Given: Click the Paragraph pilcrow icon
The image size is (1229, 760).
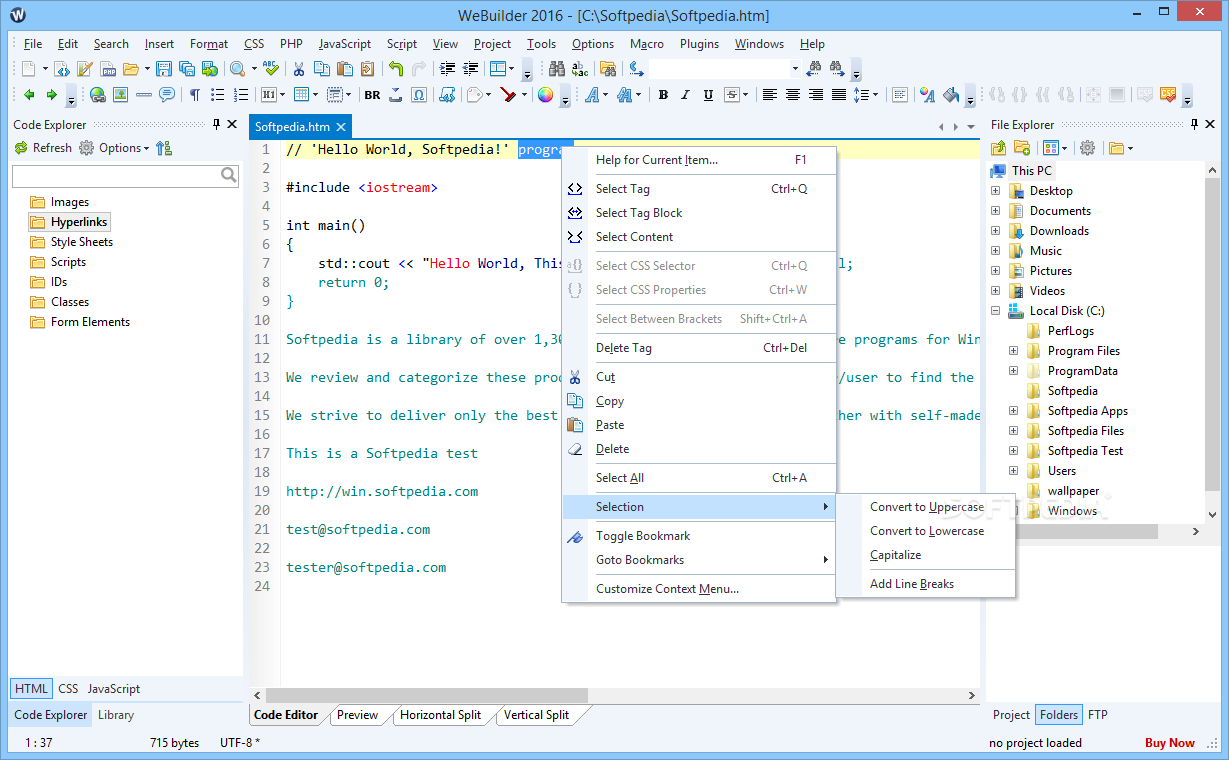Looking at the screenshot, I should 195,95.
